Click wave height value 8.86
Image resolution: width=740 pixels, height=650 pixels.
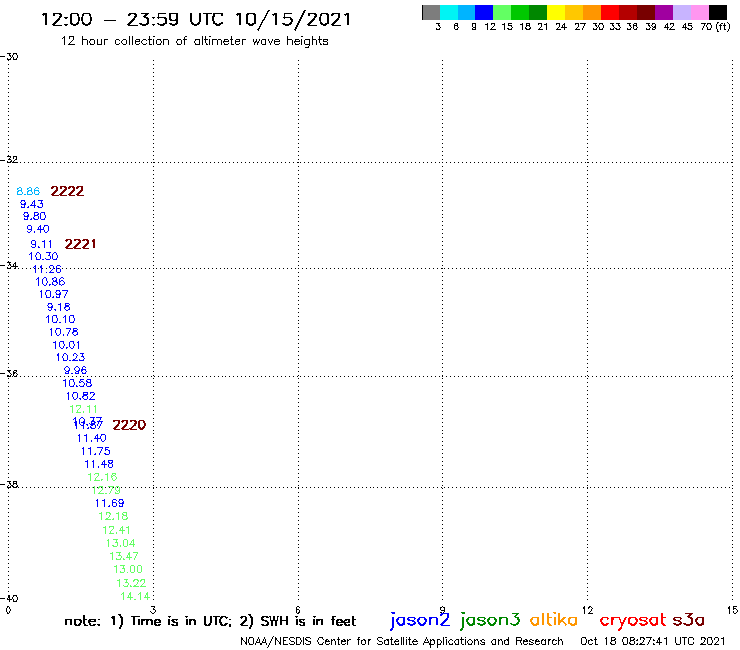28,191
